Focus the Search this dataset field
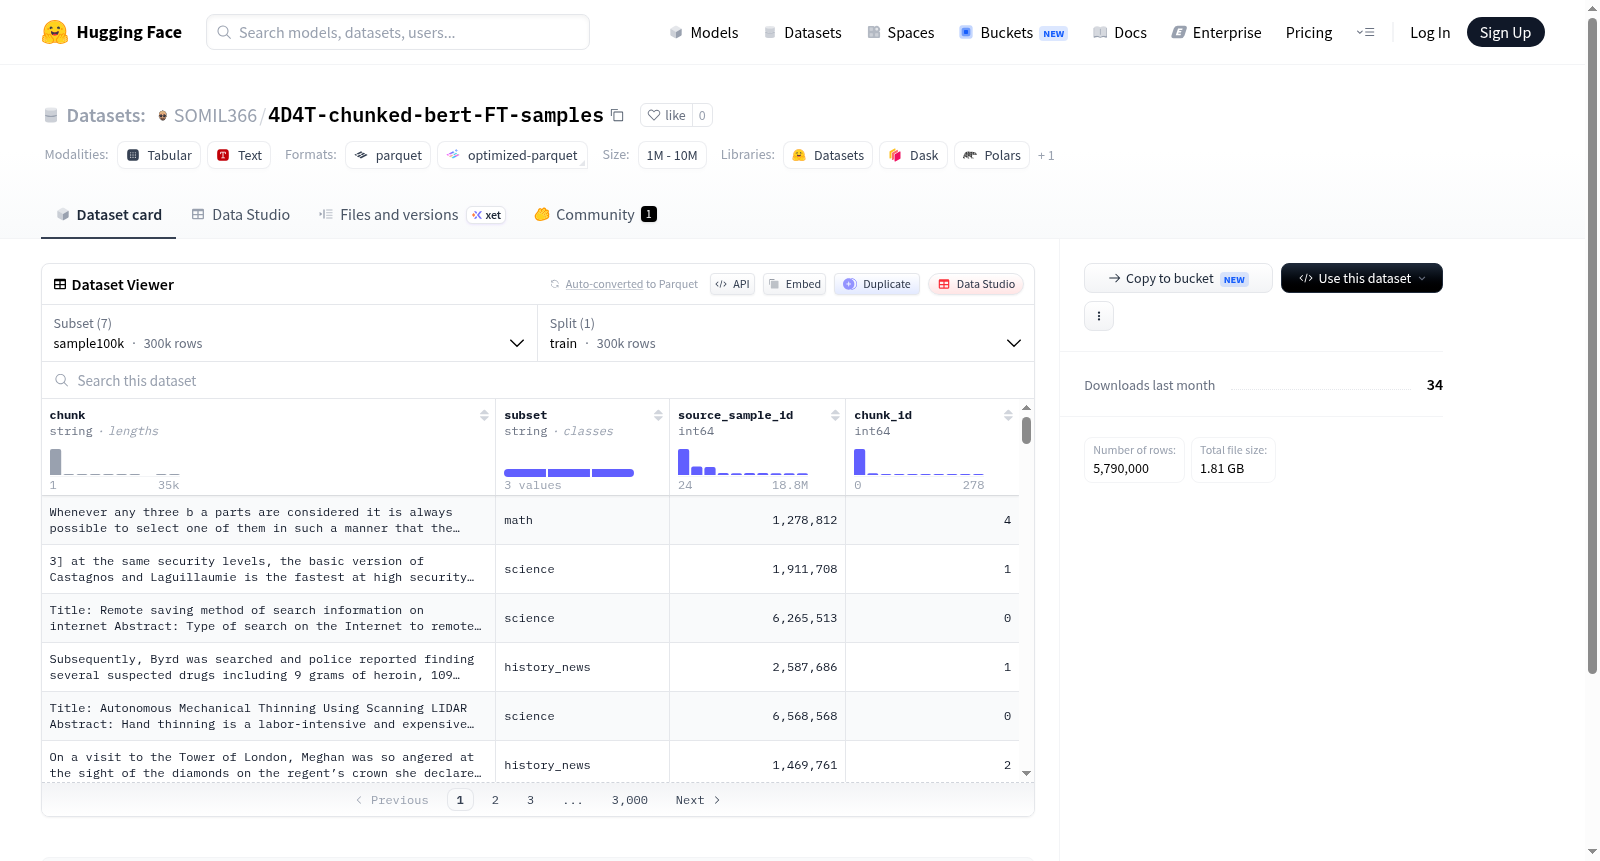Screen dimensions: 1600x861 pos(538,380)
